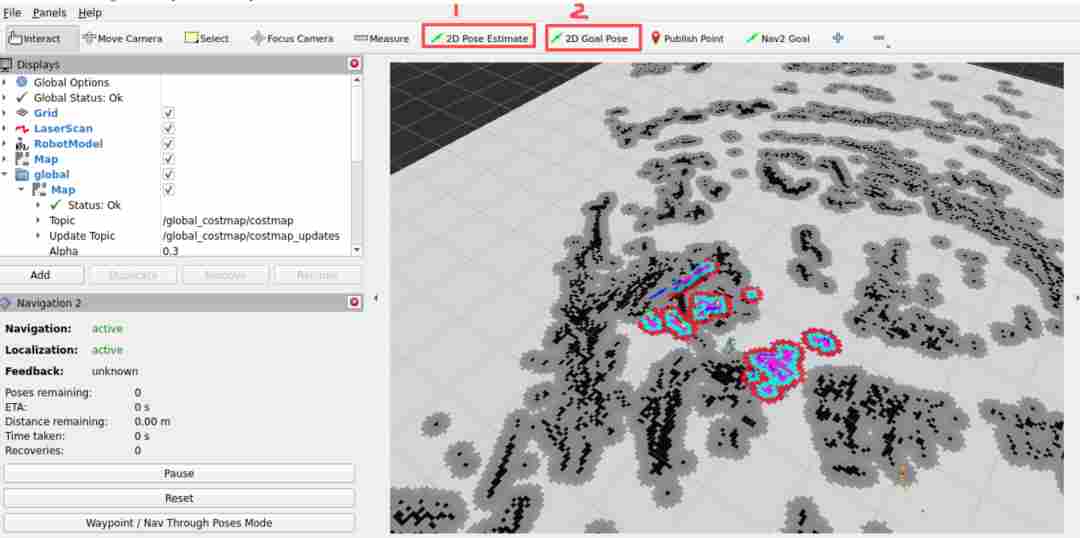Click the LaserScan display icon

click(x=21, y=128)
